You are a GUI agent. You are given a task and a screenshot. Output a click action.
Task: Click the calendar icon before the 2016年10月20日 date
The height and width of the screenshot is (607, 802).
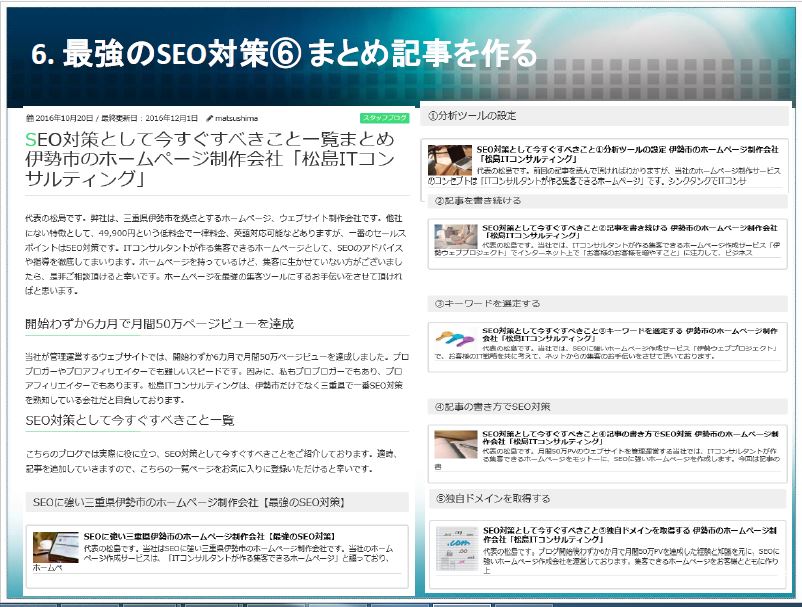coord(29,118)
